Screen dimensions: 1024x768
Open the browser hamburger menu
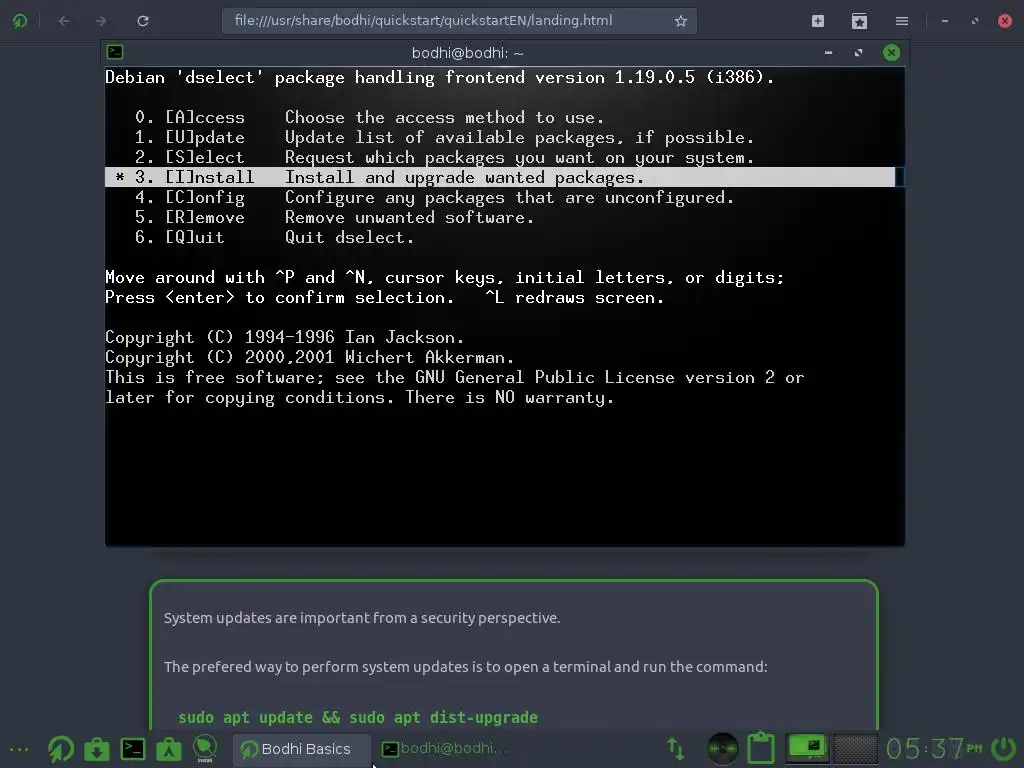[x=902, y=21]
